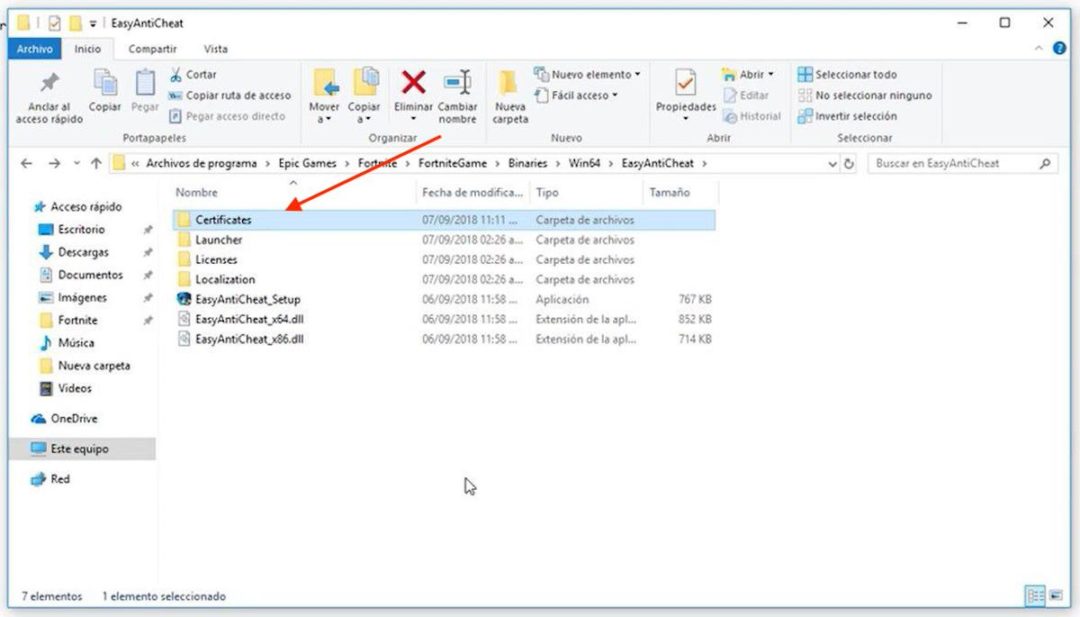Open the Mover a dropdown
Image resolution: width=1080 pixels, height=617 pixels.
[x=324, y=93]
